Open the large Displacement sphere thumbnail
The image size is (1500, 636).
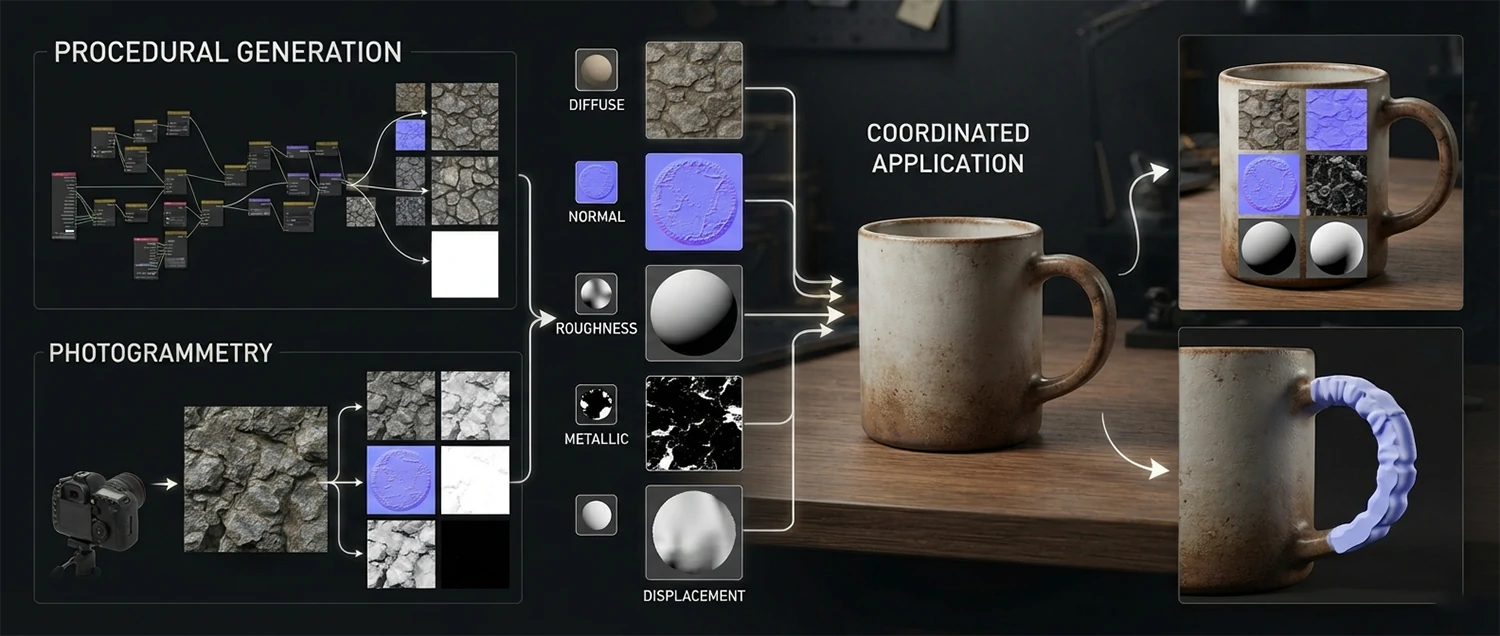694,535
